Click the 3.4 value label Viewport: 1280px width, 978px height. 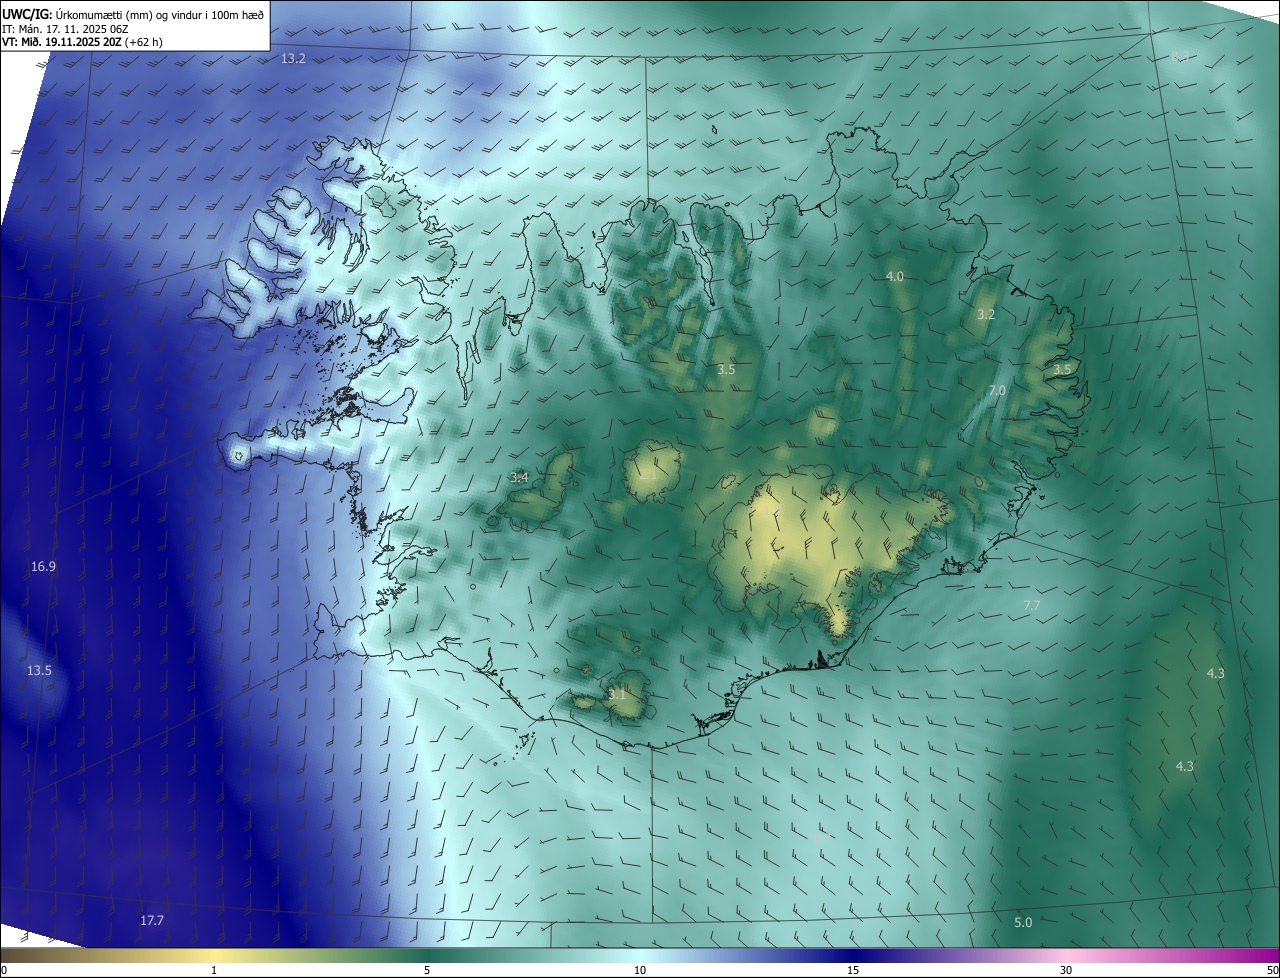[519, 478]
